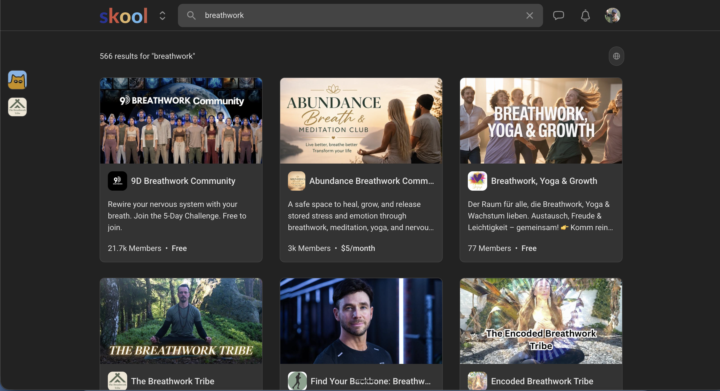Open the profile avatar menu
Viewport: 720px width, 391px height.
(612, 16)
